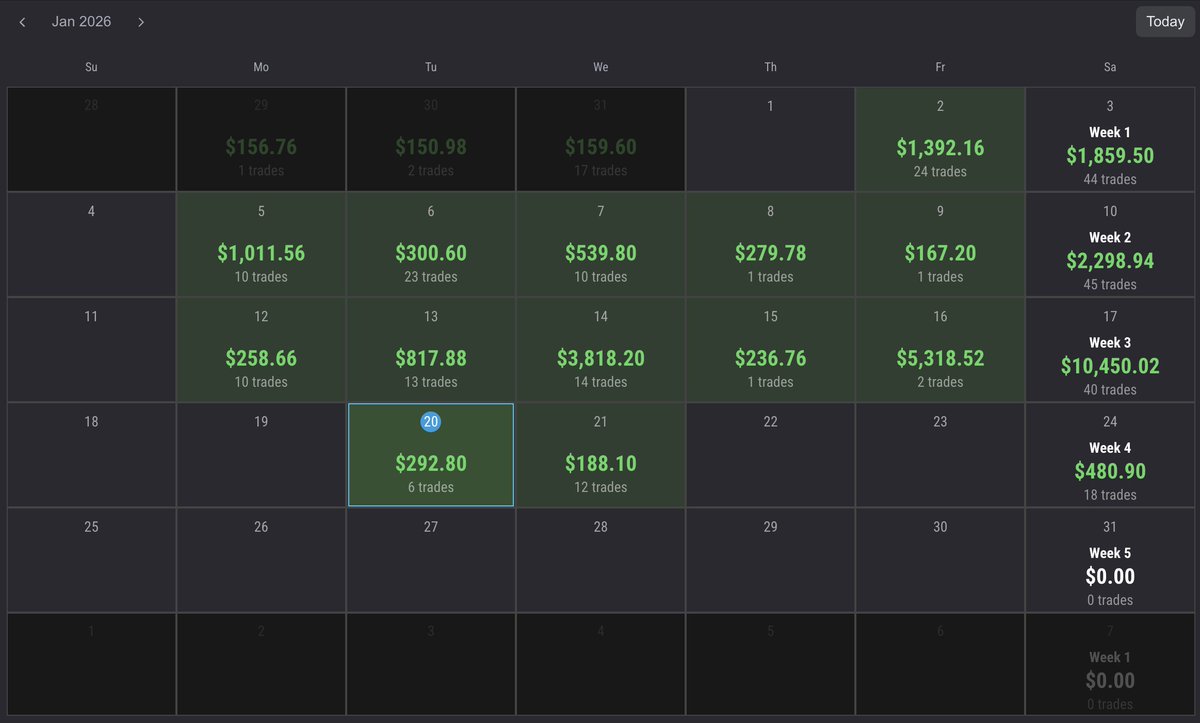Go to previous month with left chevron
Screen dimensions: 1200x723
(22, 22)
